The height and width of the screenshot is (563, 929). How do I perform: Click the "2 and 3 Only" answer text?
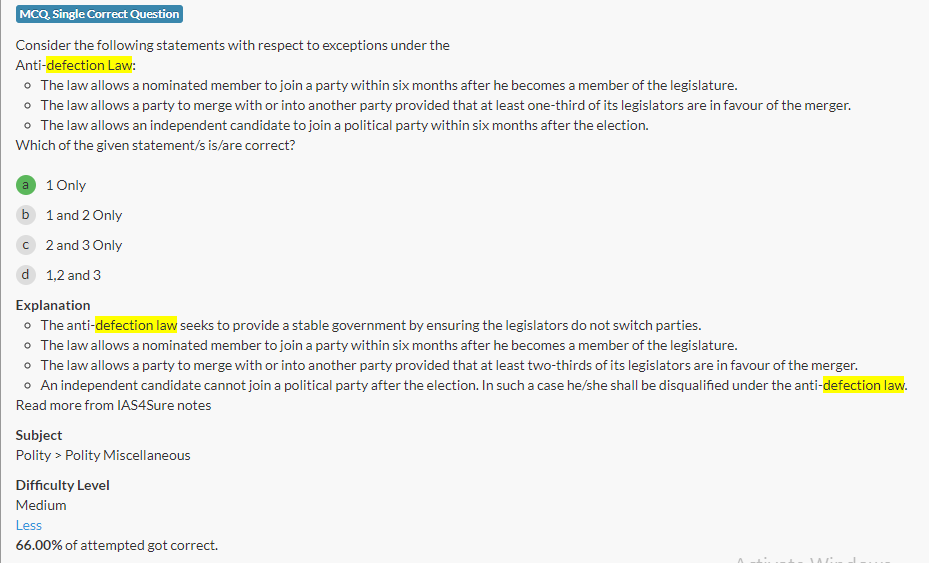(84, 245)
